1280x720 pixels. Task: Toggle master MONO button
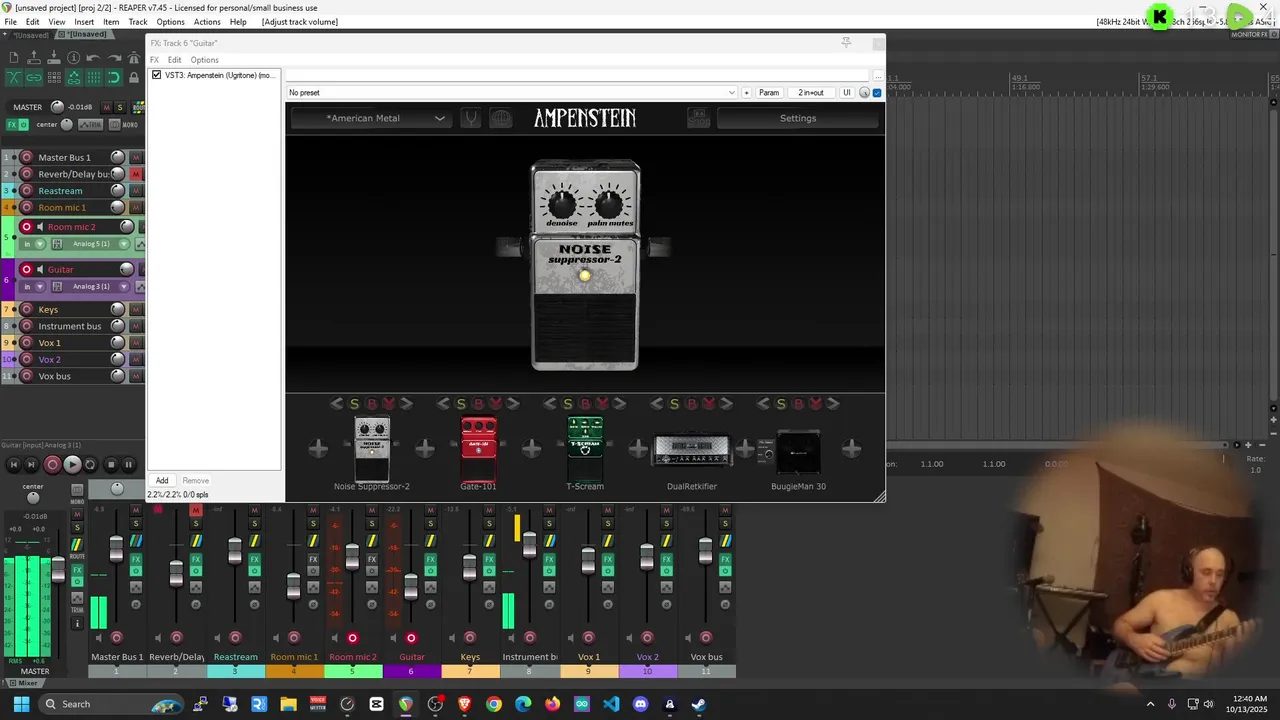pyautogui.click(x=123, y=125)
